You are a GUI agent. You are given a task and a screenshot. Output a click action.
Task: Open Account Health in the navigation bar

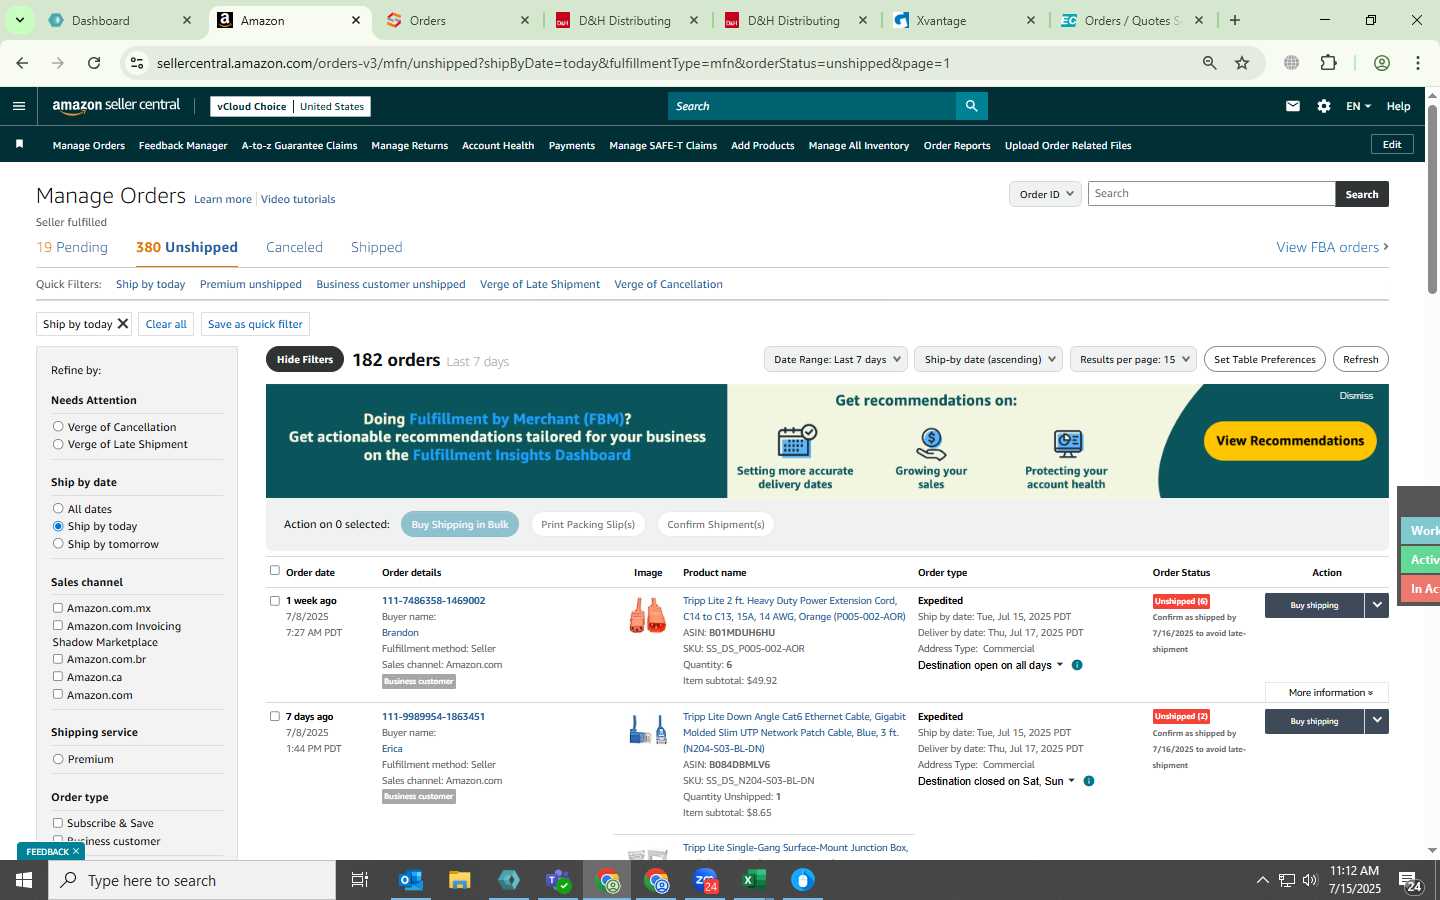(x=498, y=145)
